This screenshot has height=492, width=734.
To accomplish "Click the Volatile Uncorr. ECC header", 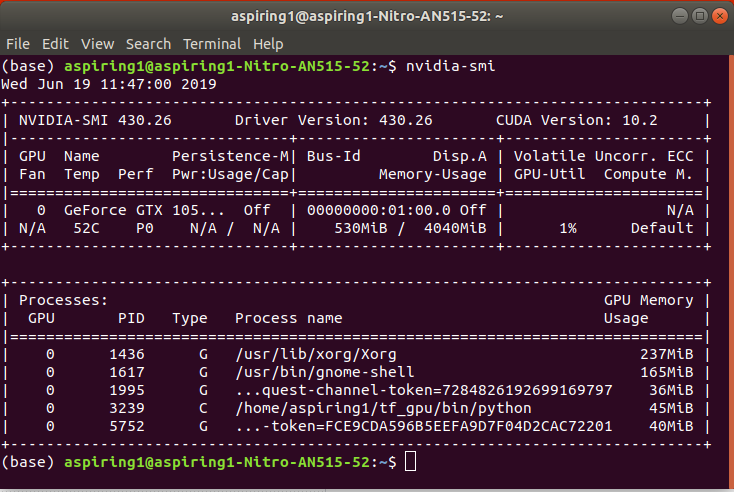I will (x=603, y=156).
